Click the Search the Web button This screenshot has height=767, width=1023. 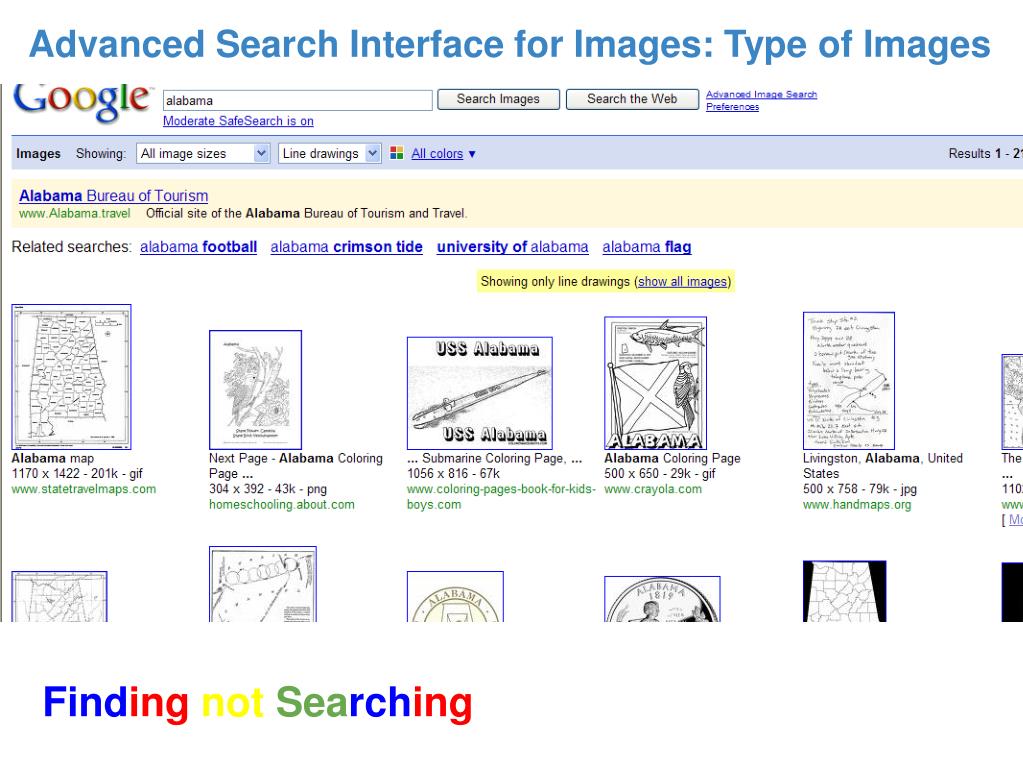pyautogui.click(x=632, y=99)
